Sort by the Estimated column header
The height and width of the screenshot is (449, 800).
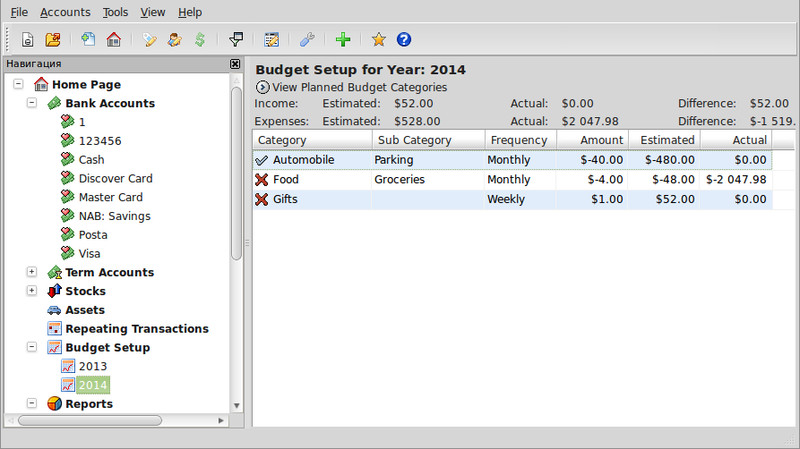click(x=664, y=140)
